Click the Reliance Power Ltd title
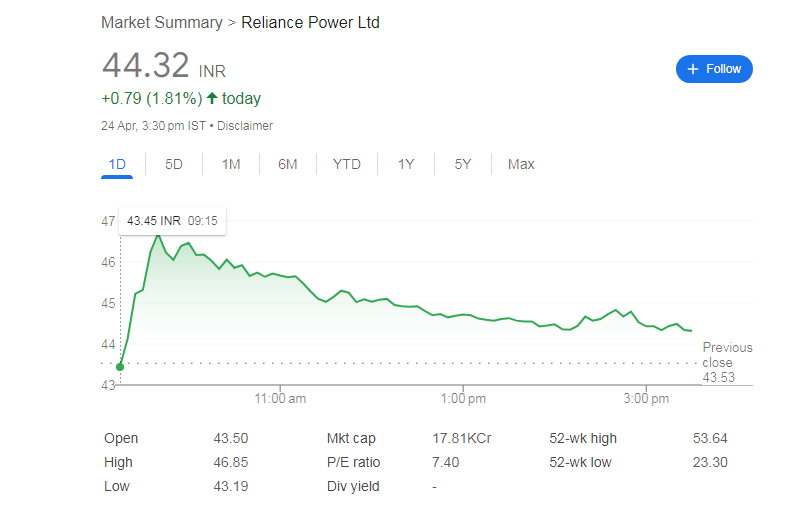This screenshot has width=808, height=515. tap(310, 23)
